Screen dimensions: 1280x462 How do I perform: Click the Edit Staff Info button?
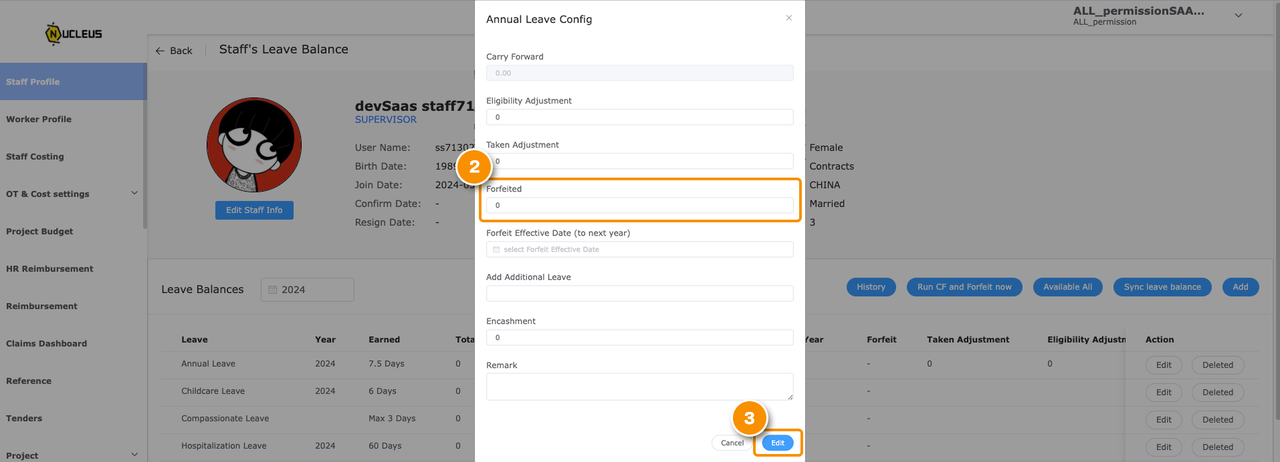(x=254, y=210)
